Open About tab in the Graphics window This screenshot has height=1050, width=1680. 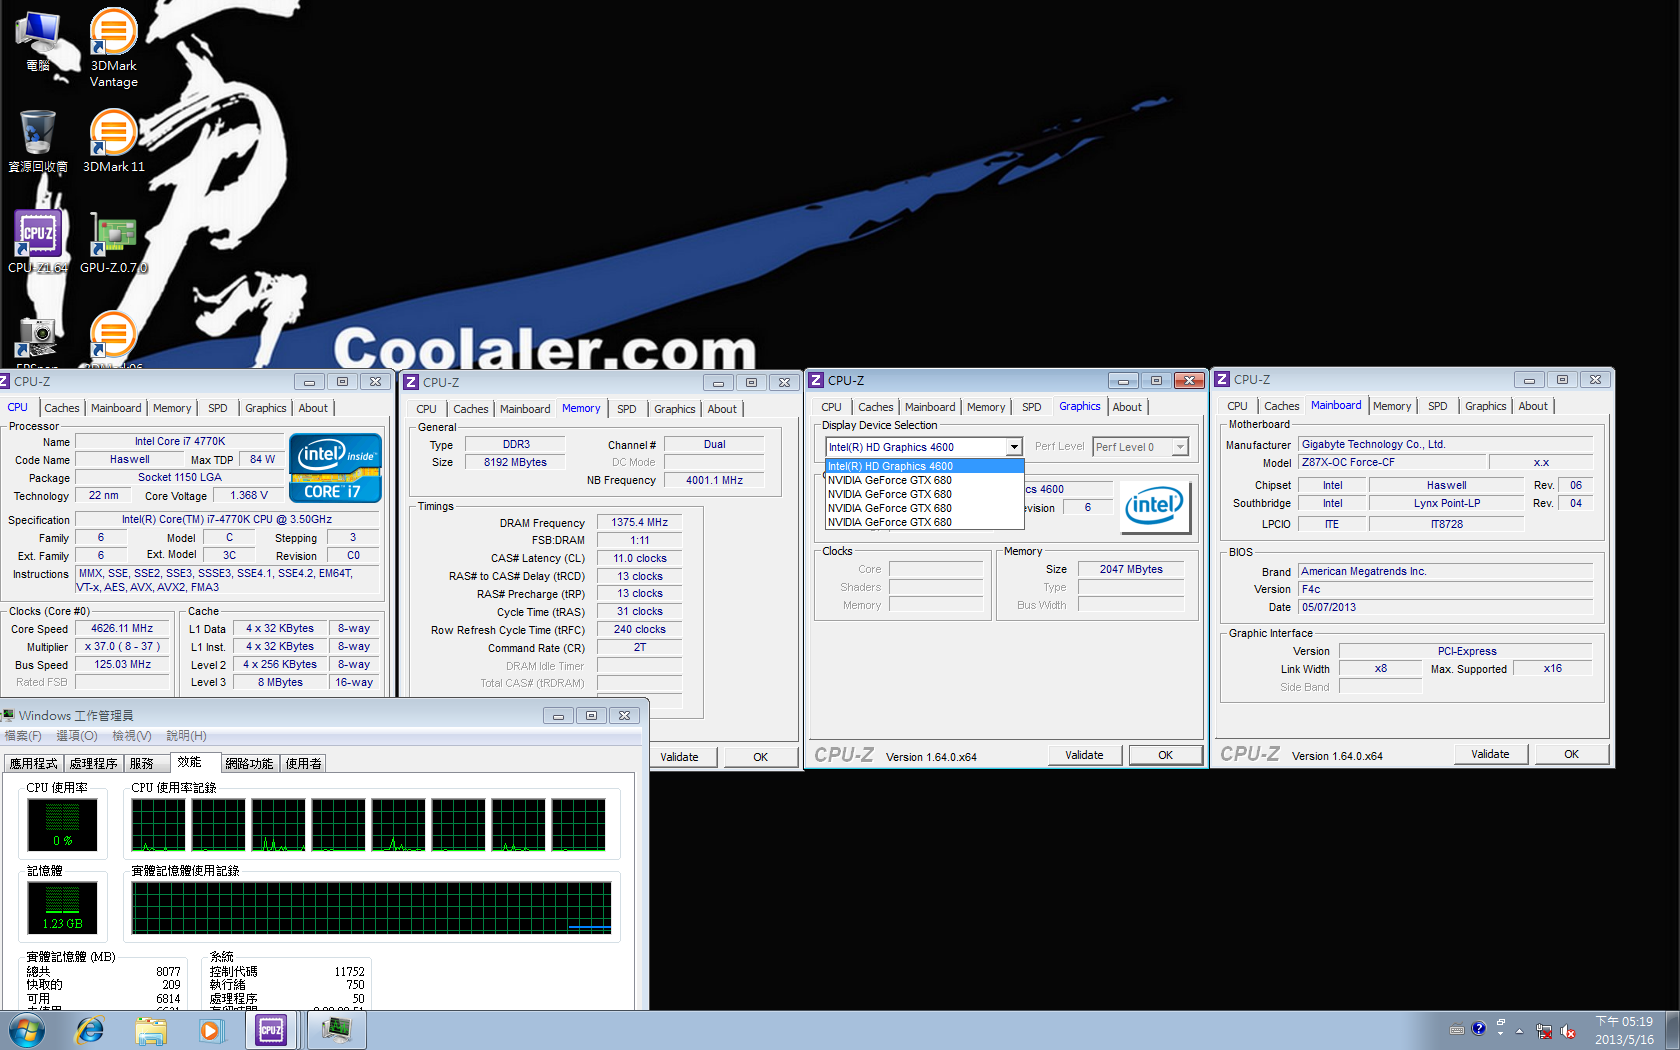tap(1127, 407)
